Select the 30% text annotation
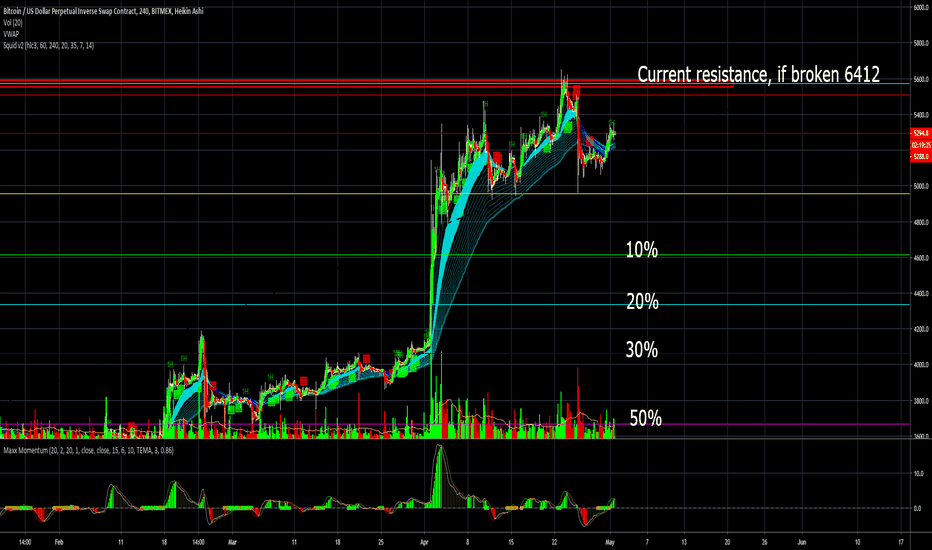Viewport: 932px width, 550px height. pos(641,349)
